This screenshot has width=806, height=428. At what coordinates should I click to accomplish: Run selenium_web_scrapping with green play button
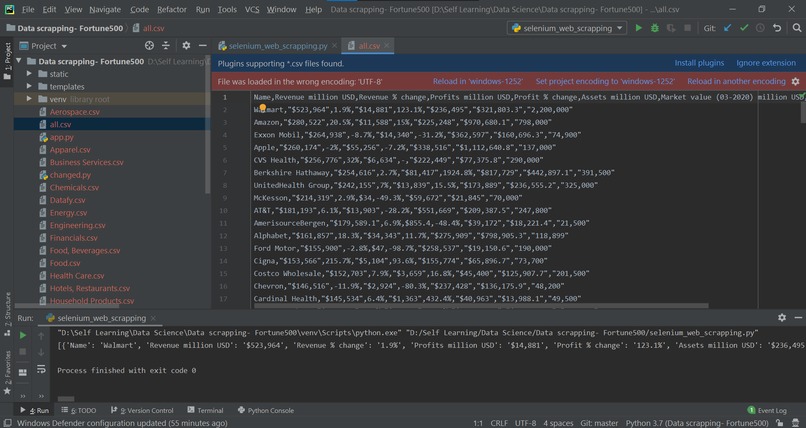click(638, 28)
